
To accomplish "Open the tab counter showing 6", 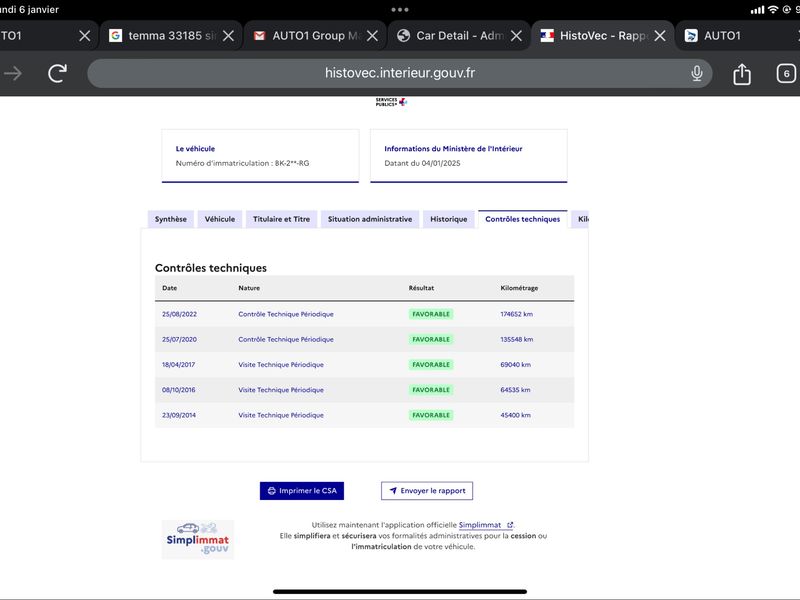I will click(786, 73).
